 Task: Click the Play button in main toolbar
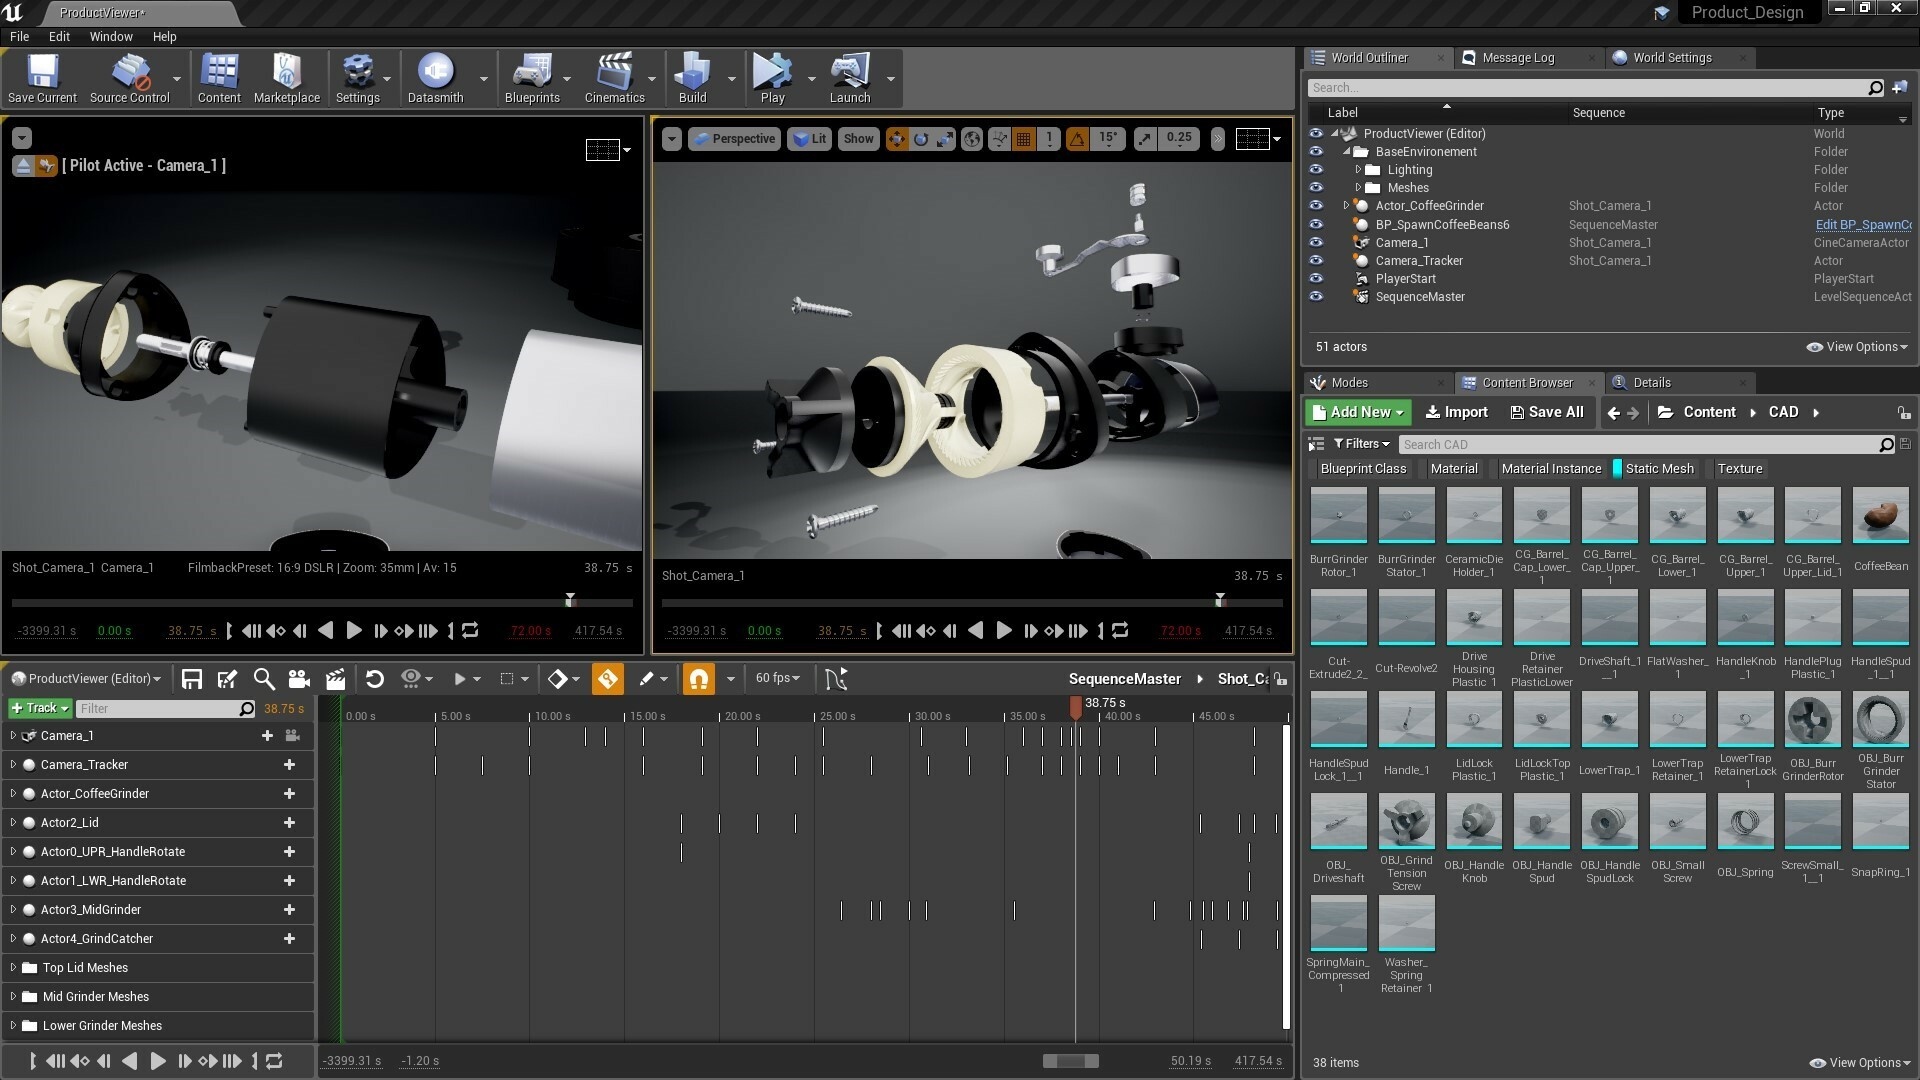click(770, 79)
